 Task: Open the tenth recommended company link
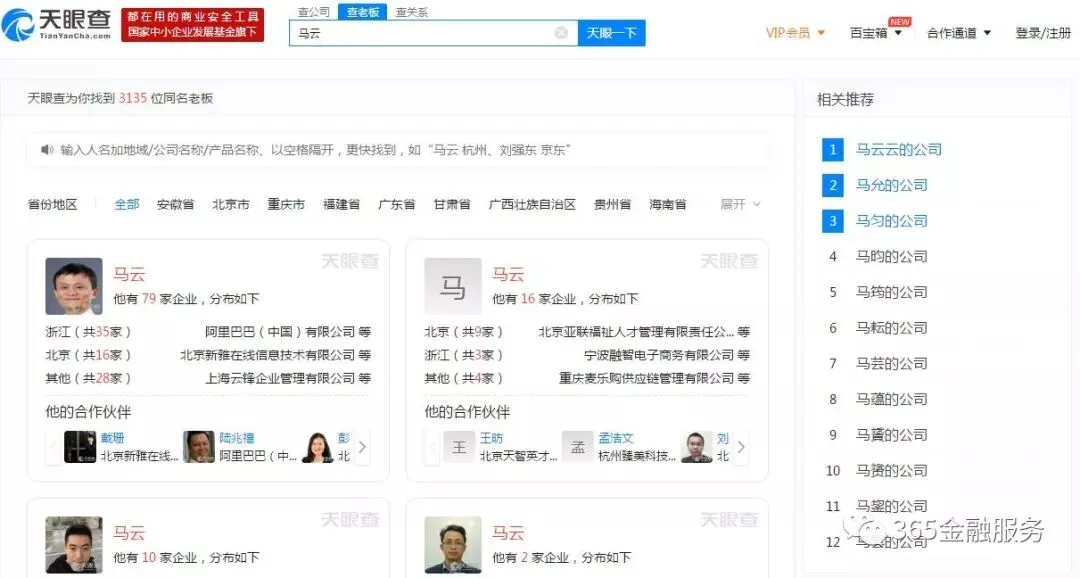(891, 471)
